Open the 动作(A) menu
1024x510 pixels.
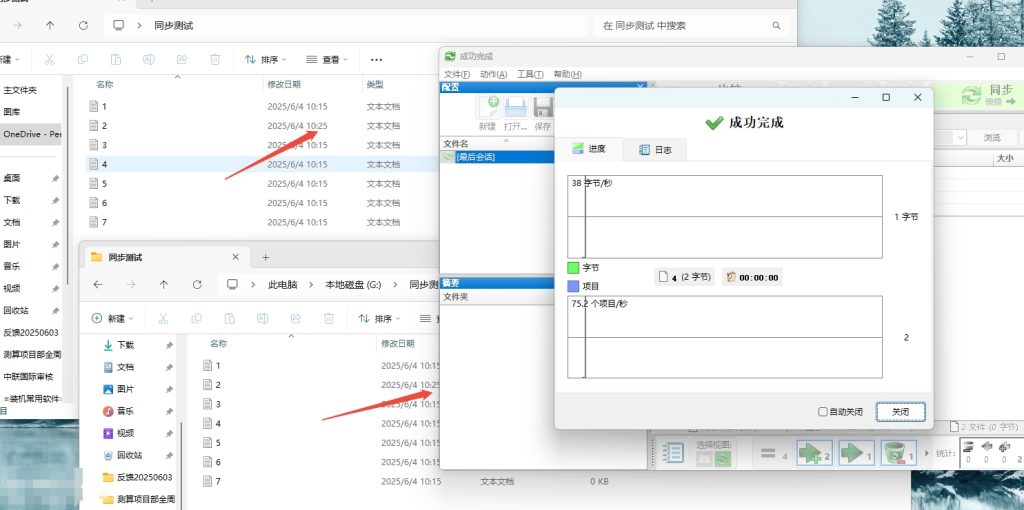tap(493, 74)
